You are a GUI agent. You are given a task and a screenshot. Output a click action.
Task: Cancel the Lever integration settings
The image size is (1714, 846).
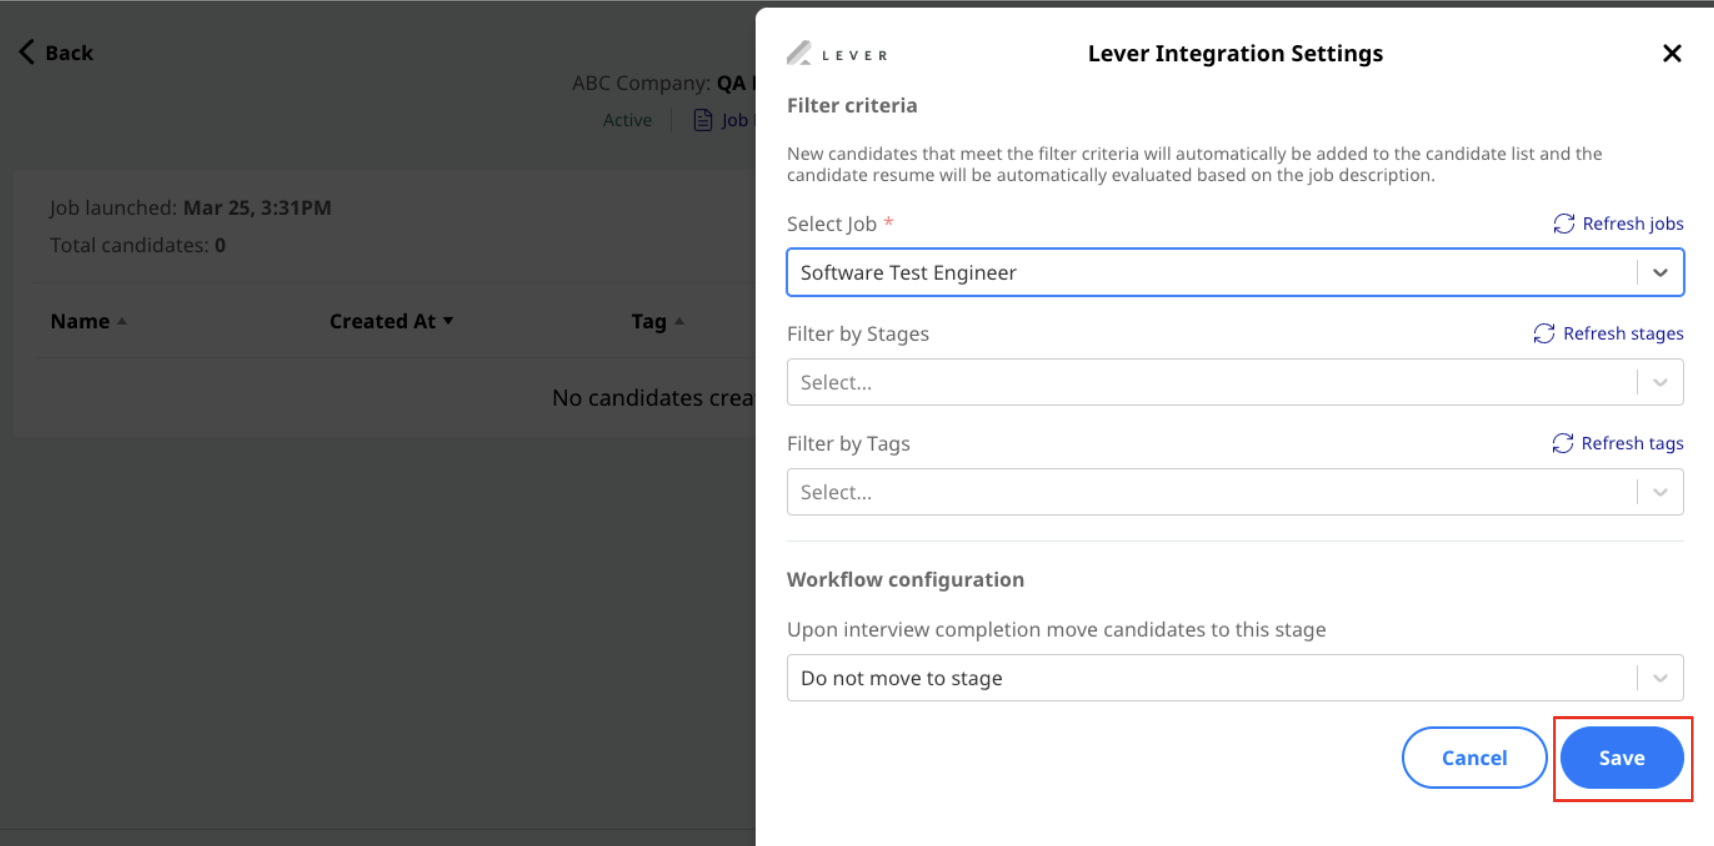click(x=1474, y=758)
